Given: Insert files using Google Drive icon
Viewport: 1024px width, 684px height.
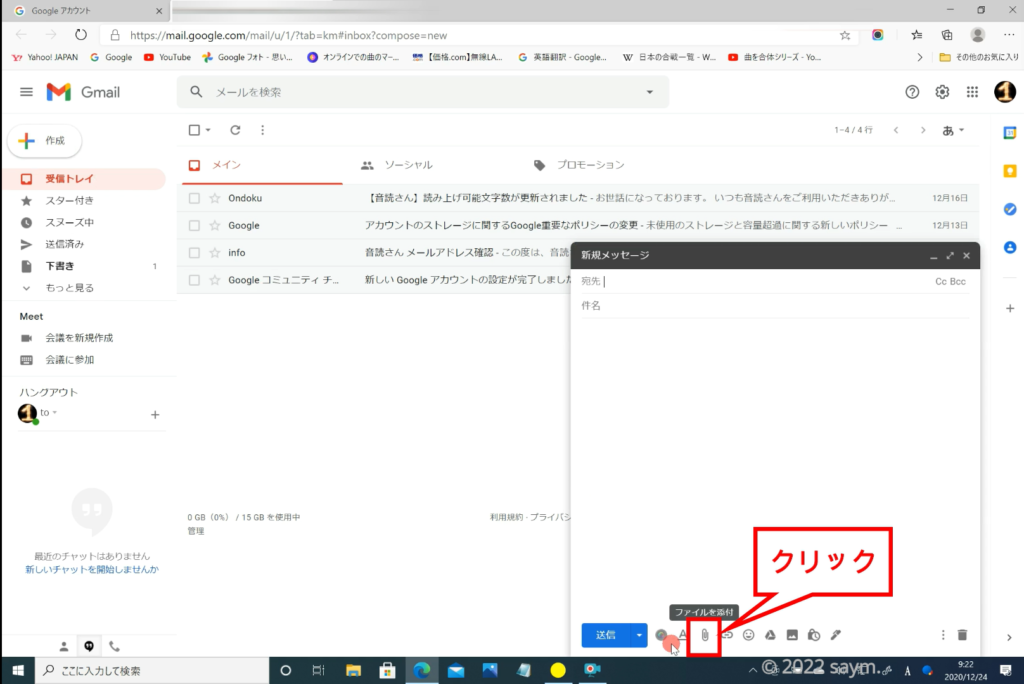Looking at the screenshot, I should [x=771, y=635].
